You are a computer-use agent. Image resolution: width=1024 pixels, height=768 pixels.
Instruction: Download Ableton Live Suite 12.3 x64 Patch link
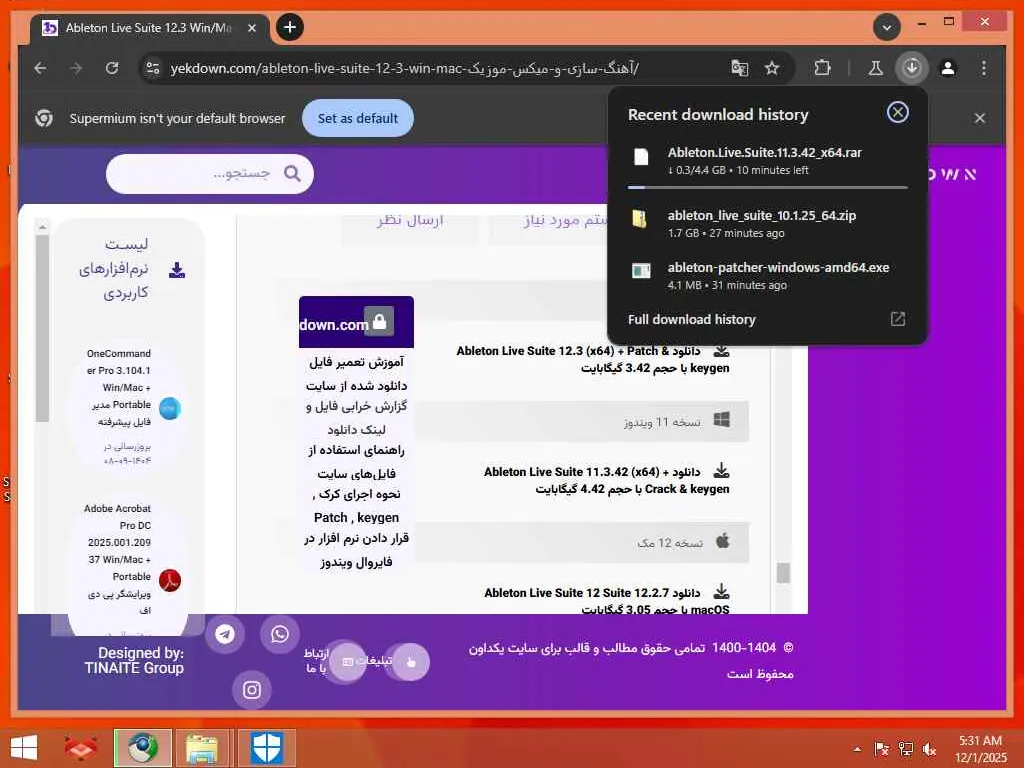pos(593,359)
